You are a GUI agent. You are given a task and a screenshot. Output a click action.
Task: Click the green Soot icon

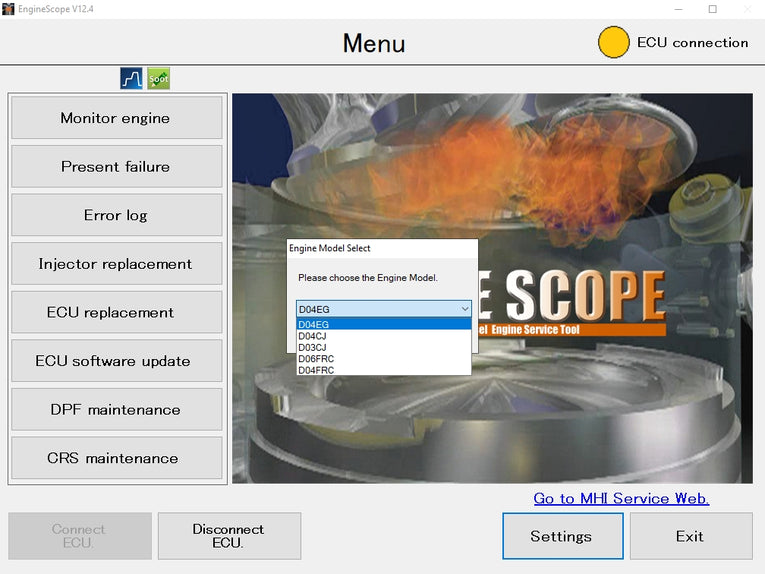158,78
